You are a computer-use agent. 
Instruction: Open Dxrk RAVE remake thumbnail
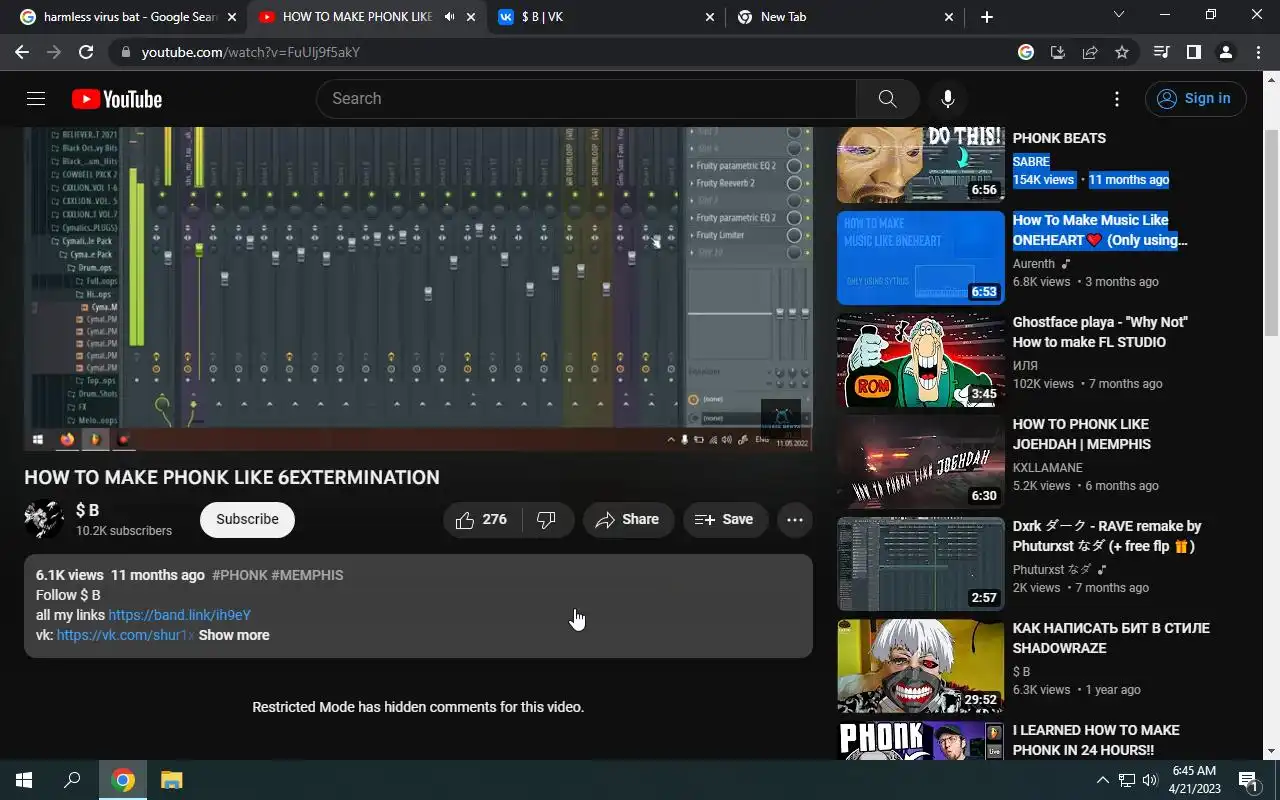pos(920,563)
